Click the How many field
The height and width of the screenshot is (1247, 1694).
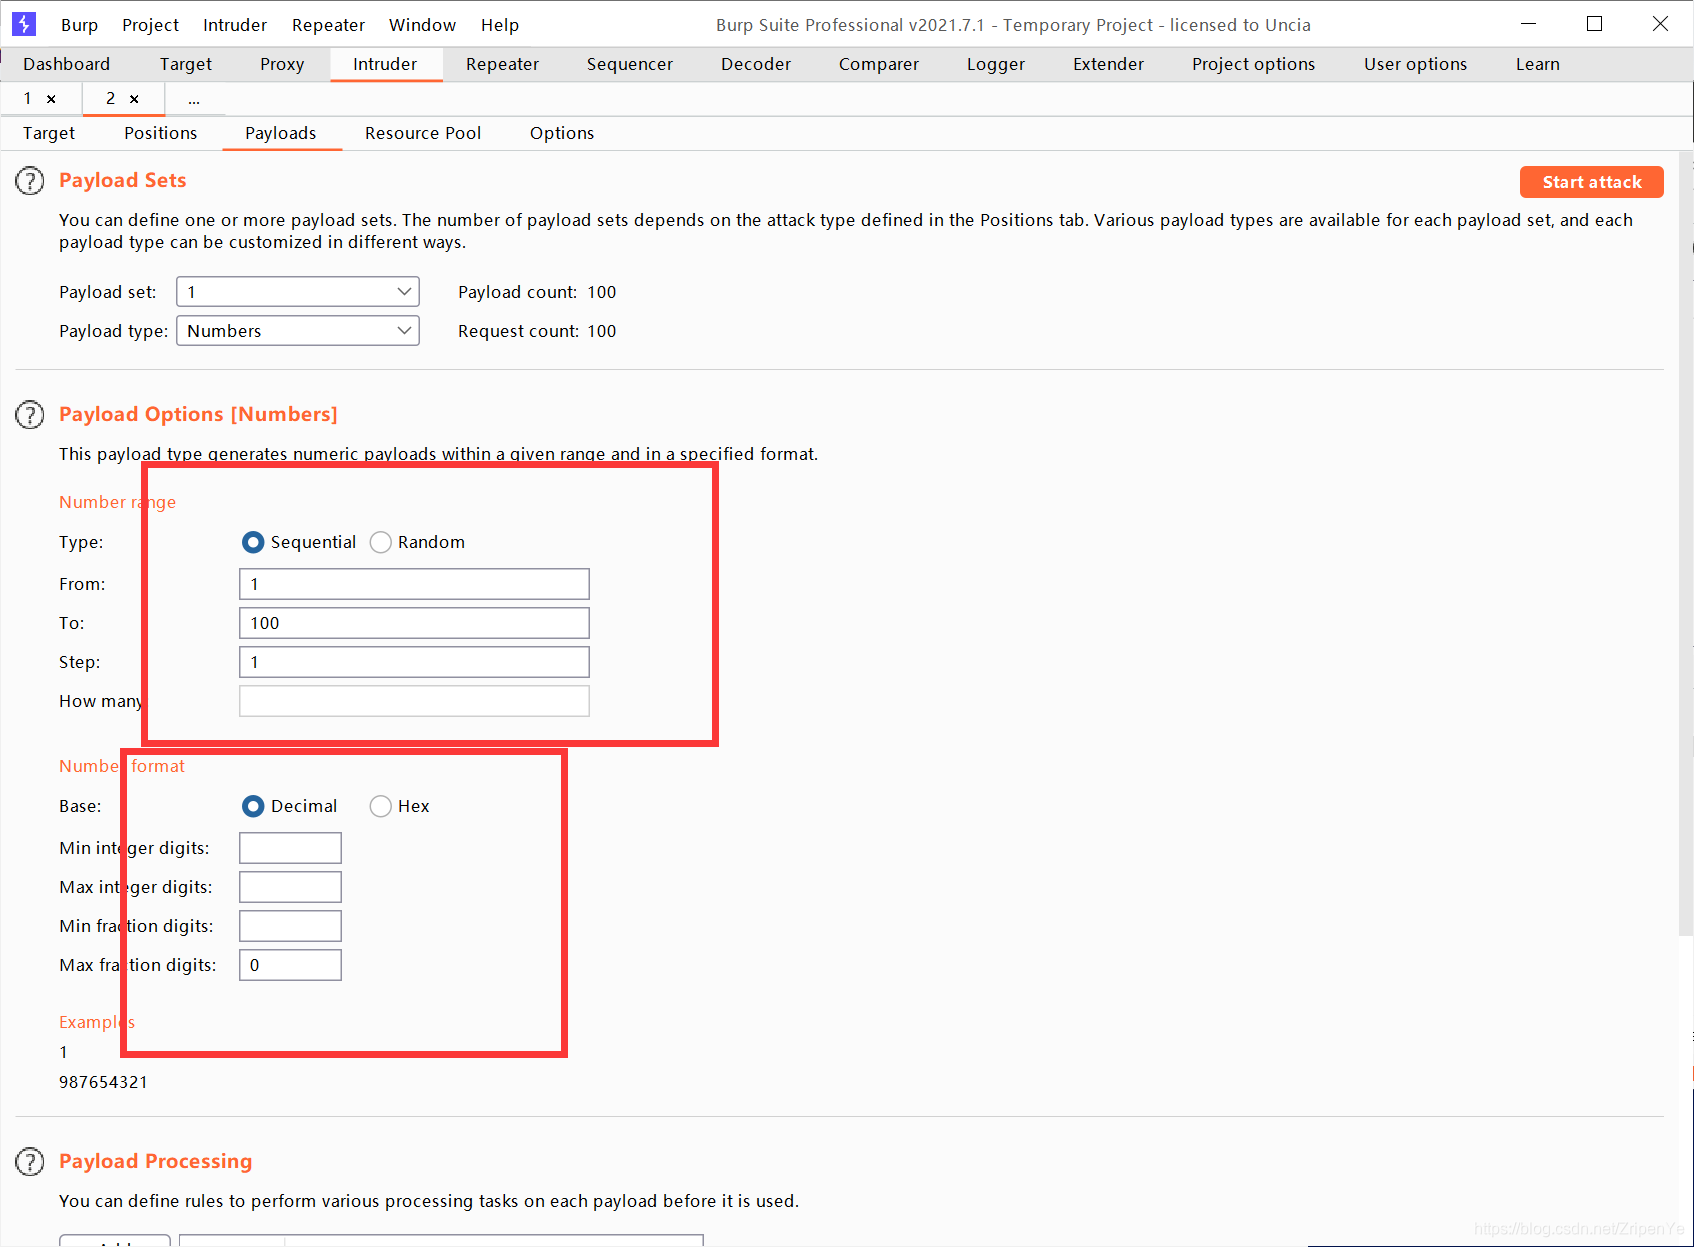(x=414, y=701)
